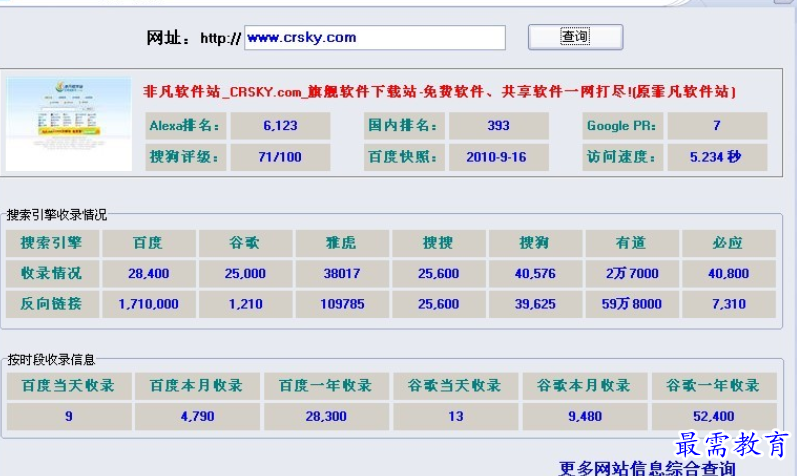This screenshot has width=797, height=476.
Task: Select 有道 indexed count 2万 7000
Action: tap(632, 274)
